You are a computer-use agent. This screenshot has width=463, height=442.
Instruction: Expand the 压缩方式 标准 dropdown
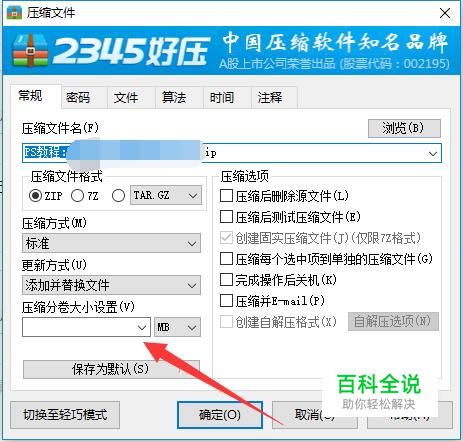coord(111,243)
